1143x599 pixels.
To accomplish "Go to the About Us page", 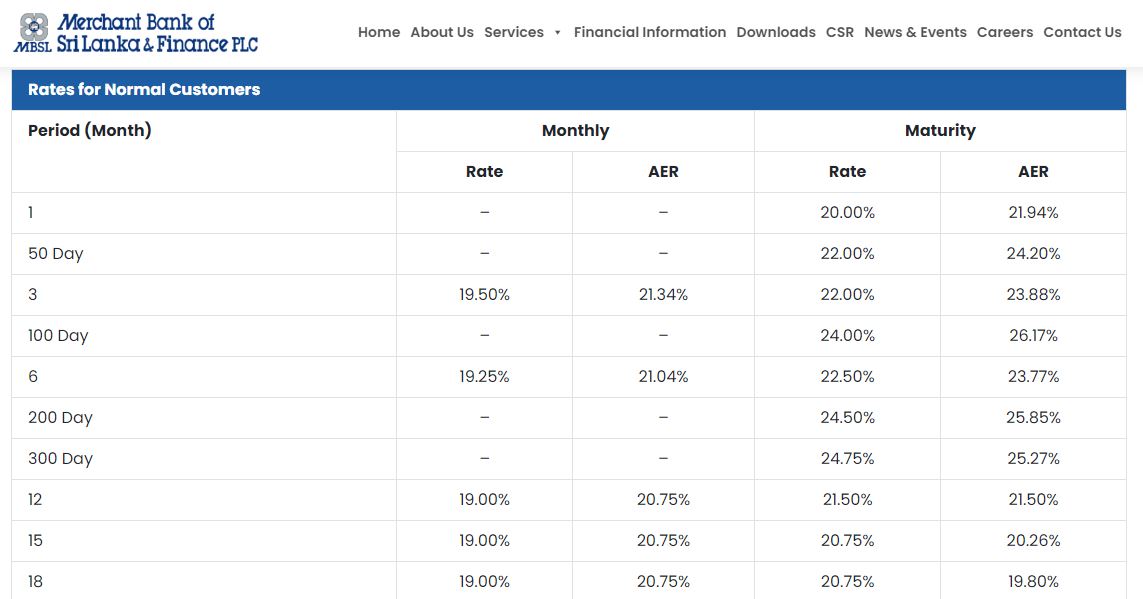I will tap(442, 32).
